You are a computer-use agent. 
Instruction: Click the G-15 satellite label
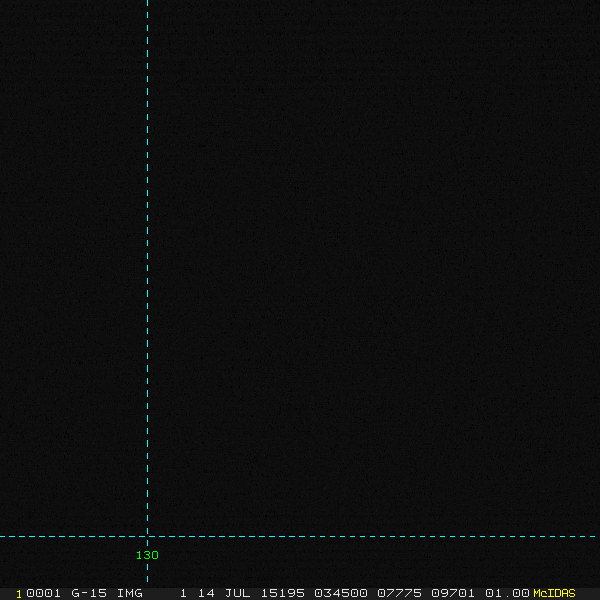tap(89, 593)
